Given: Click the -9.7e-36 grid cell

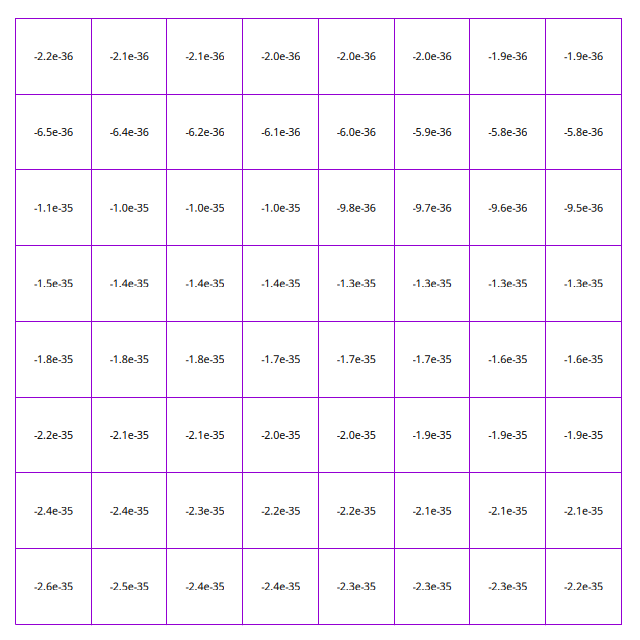Looking at the screenshot, I should point(432,208).
